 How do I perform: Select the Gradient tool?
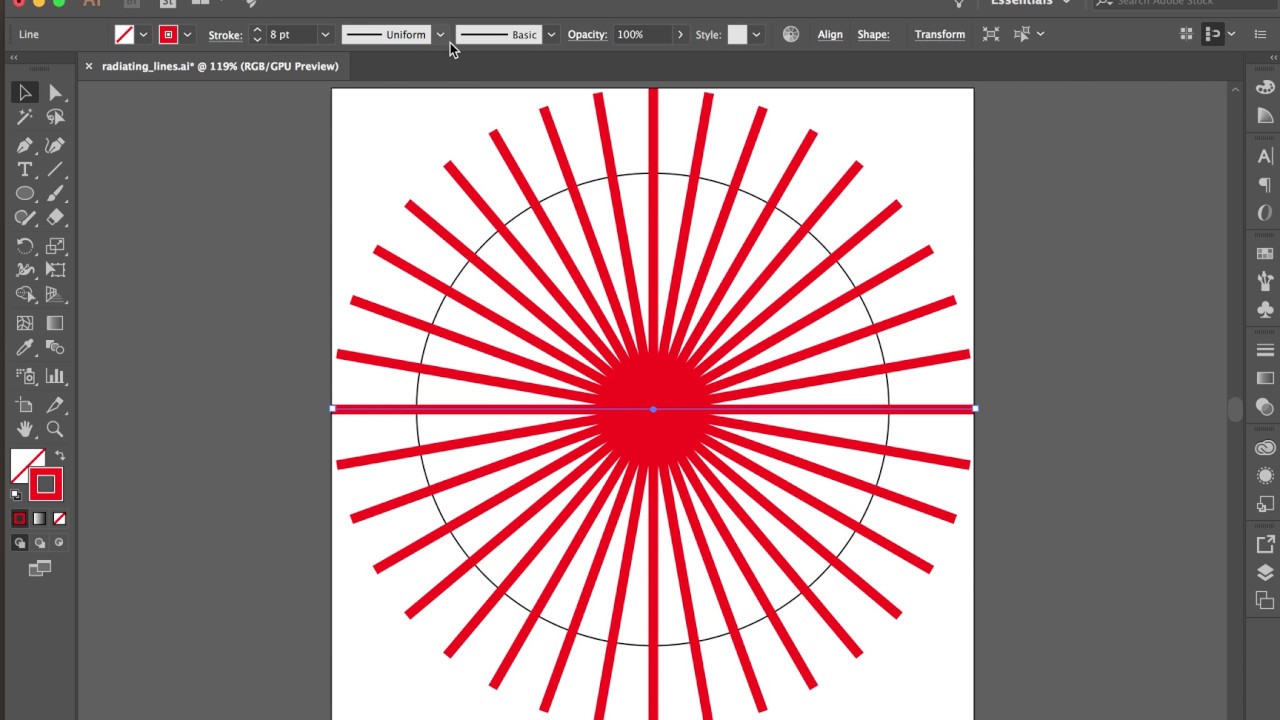[55, 323]
